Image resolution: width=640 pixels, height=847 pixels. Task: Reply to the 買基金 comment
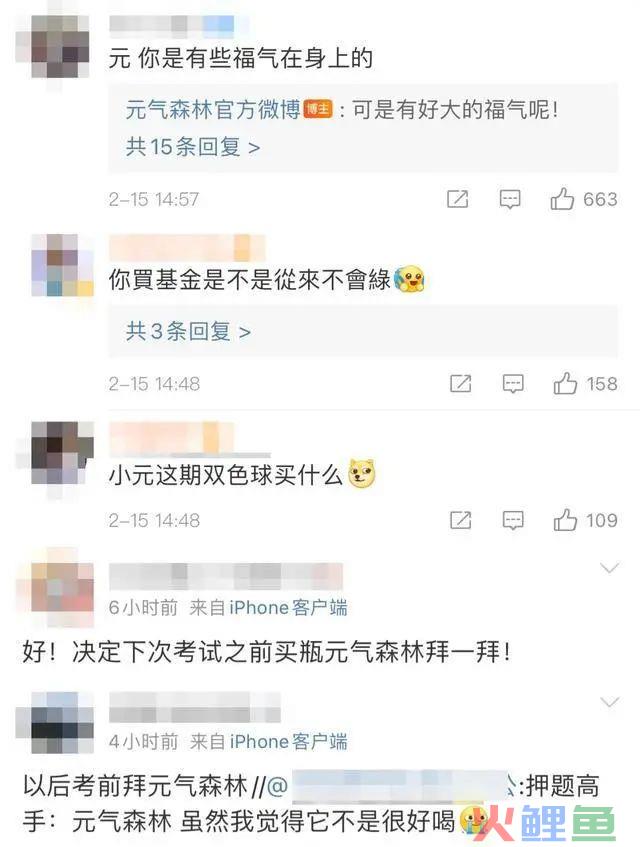point(513,384)
